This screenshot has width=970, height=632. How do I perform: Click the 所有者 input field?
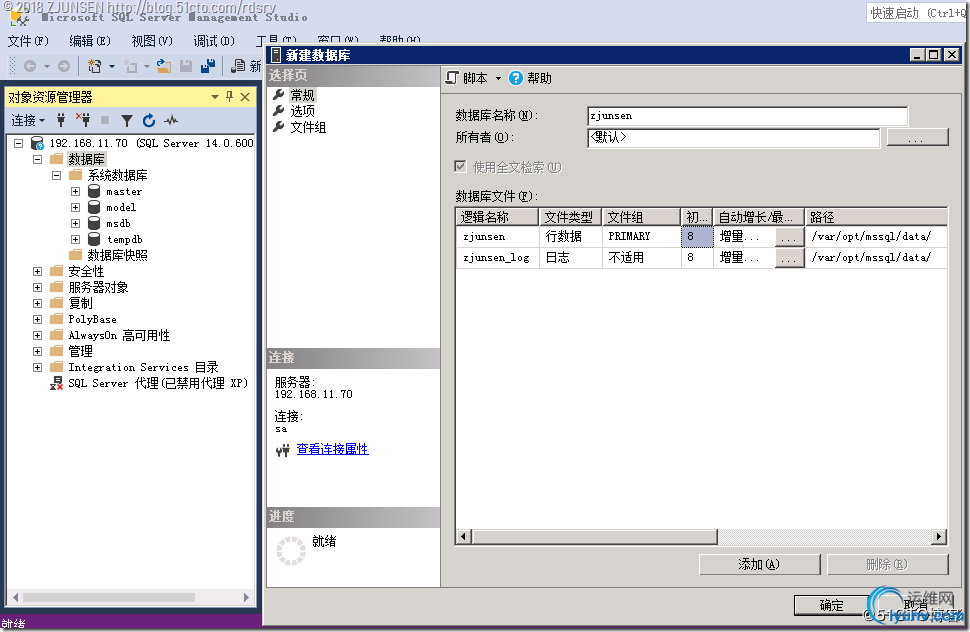click(x=733, y=137)
